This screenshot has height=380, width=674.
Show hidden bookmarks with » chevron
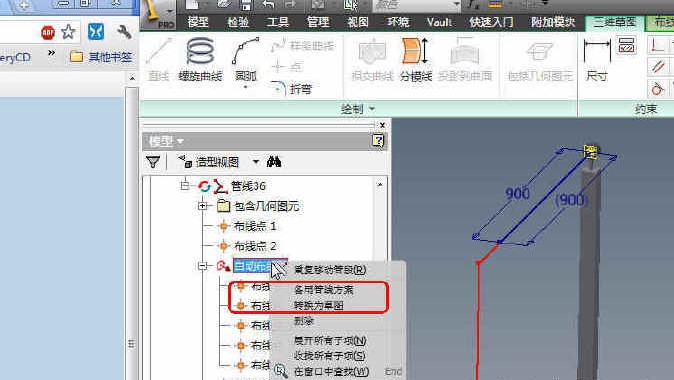tap(51, 53)
